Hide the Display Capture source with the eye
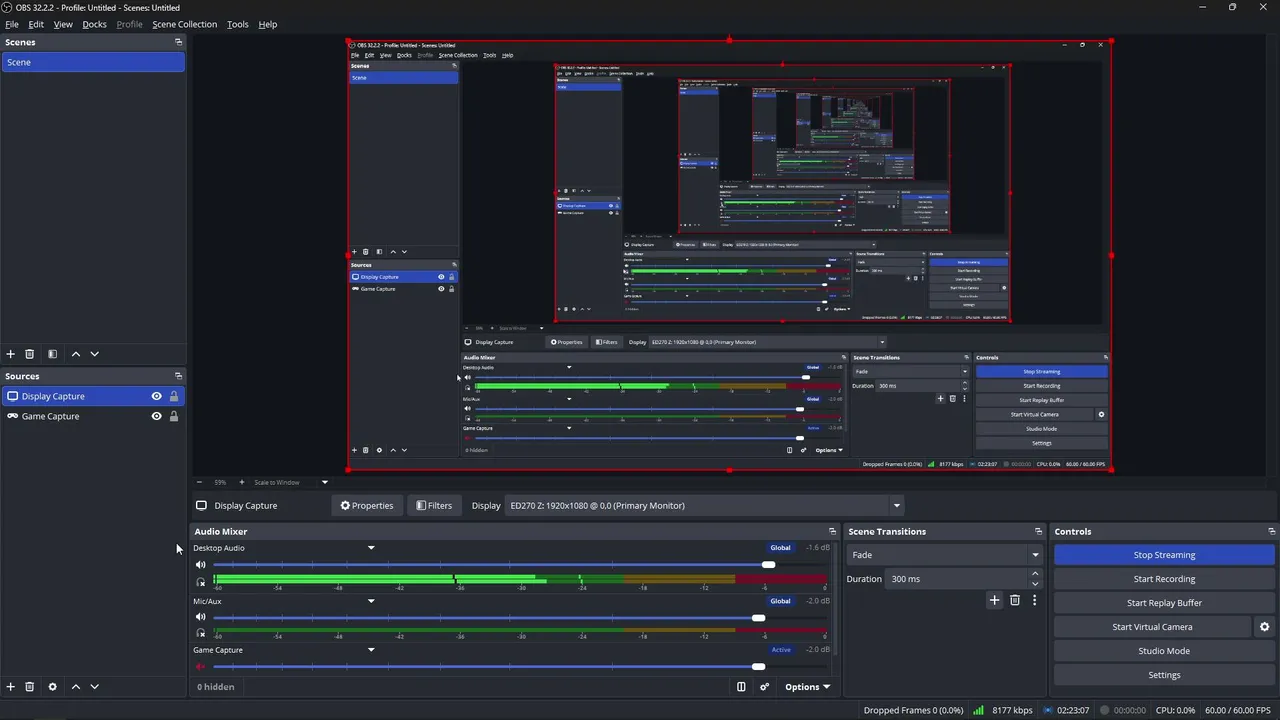Viewport: 1280px width, 720px height. point(156,396)
